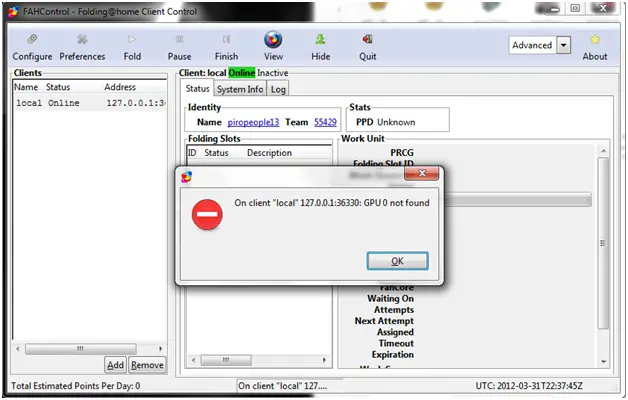Click the Clients list horizontal scrollbar thumb
This screenshot has height=400, width=628.
tap(81, 349)
